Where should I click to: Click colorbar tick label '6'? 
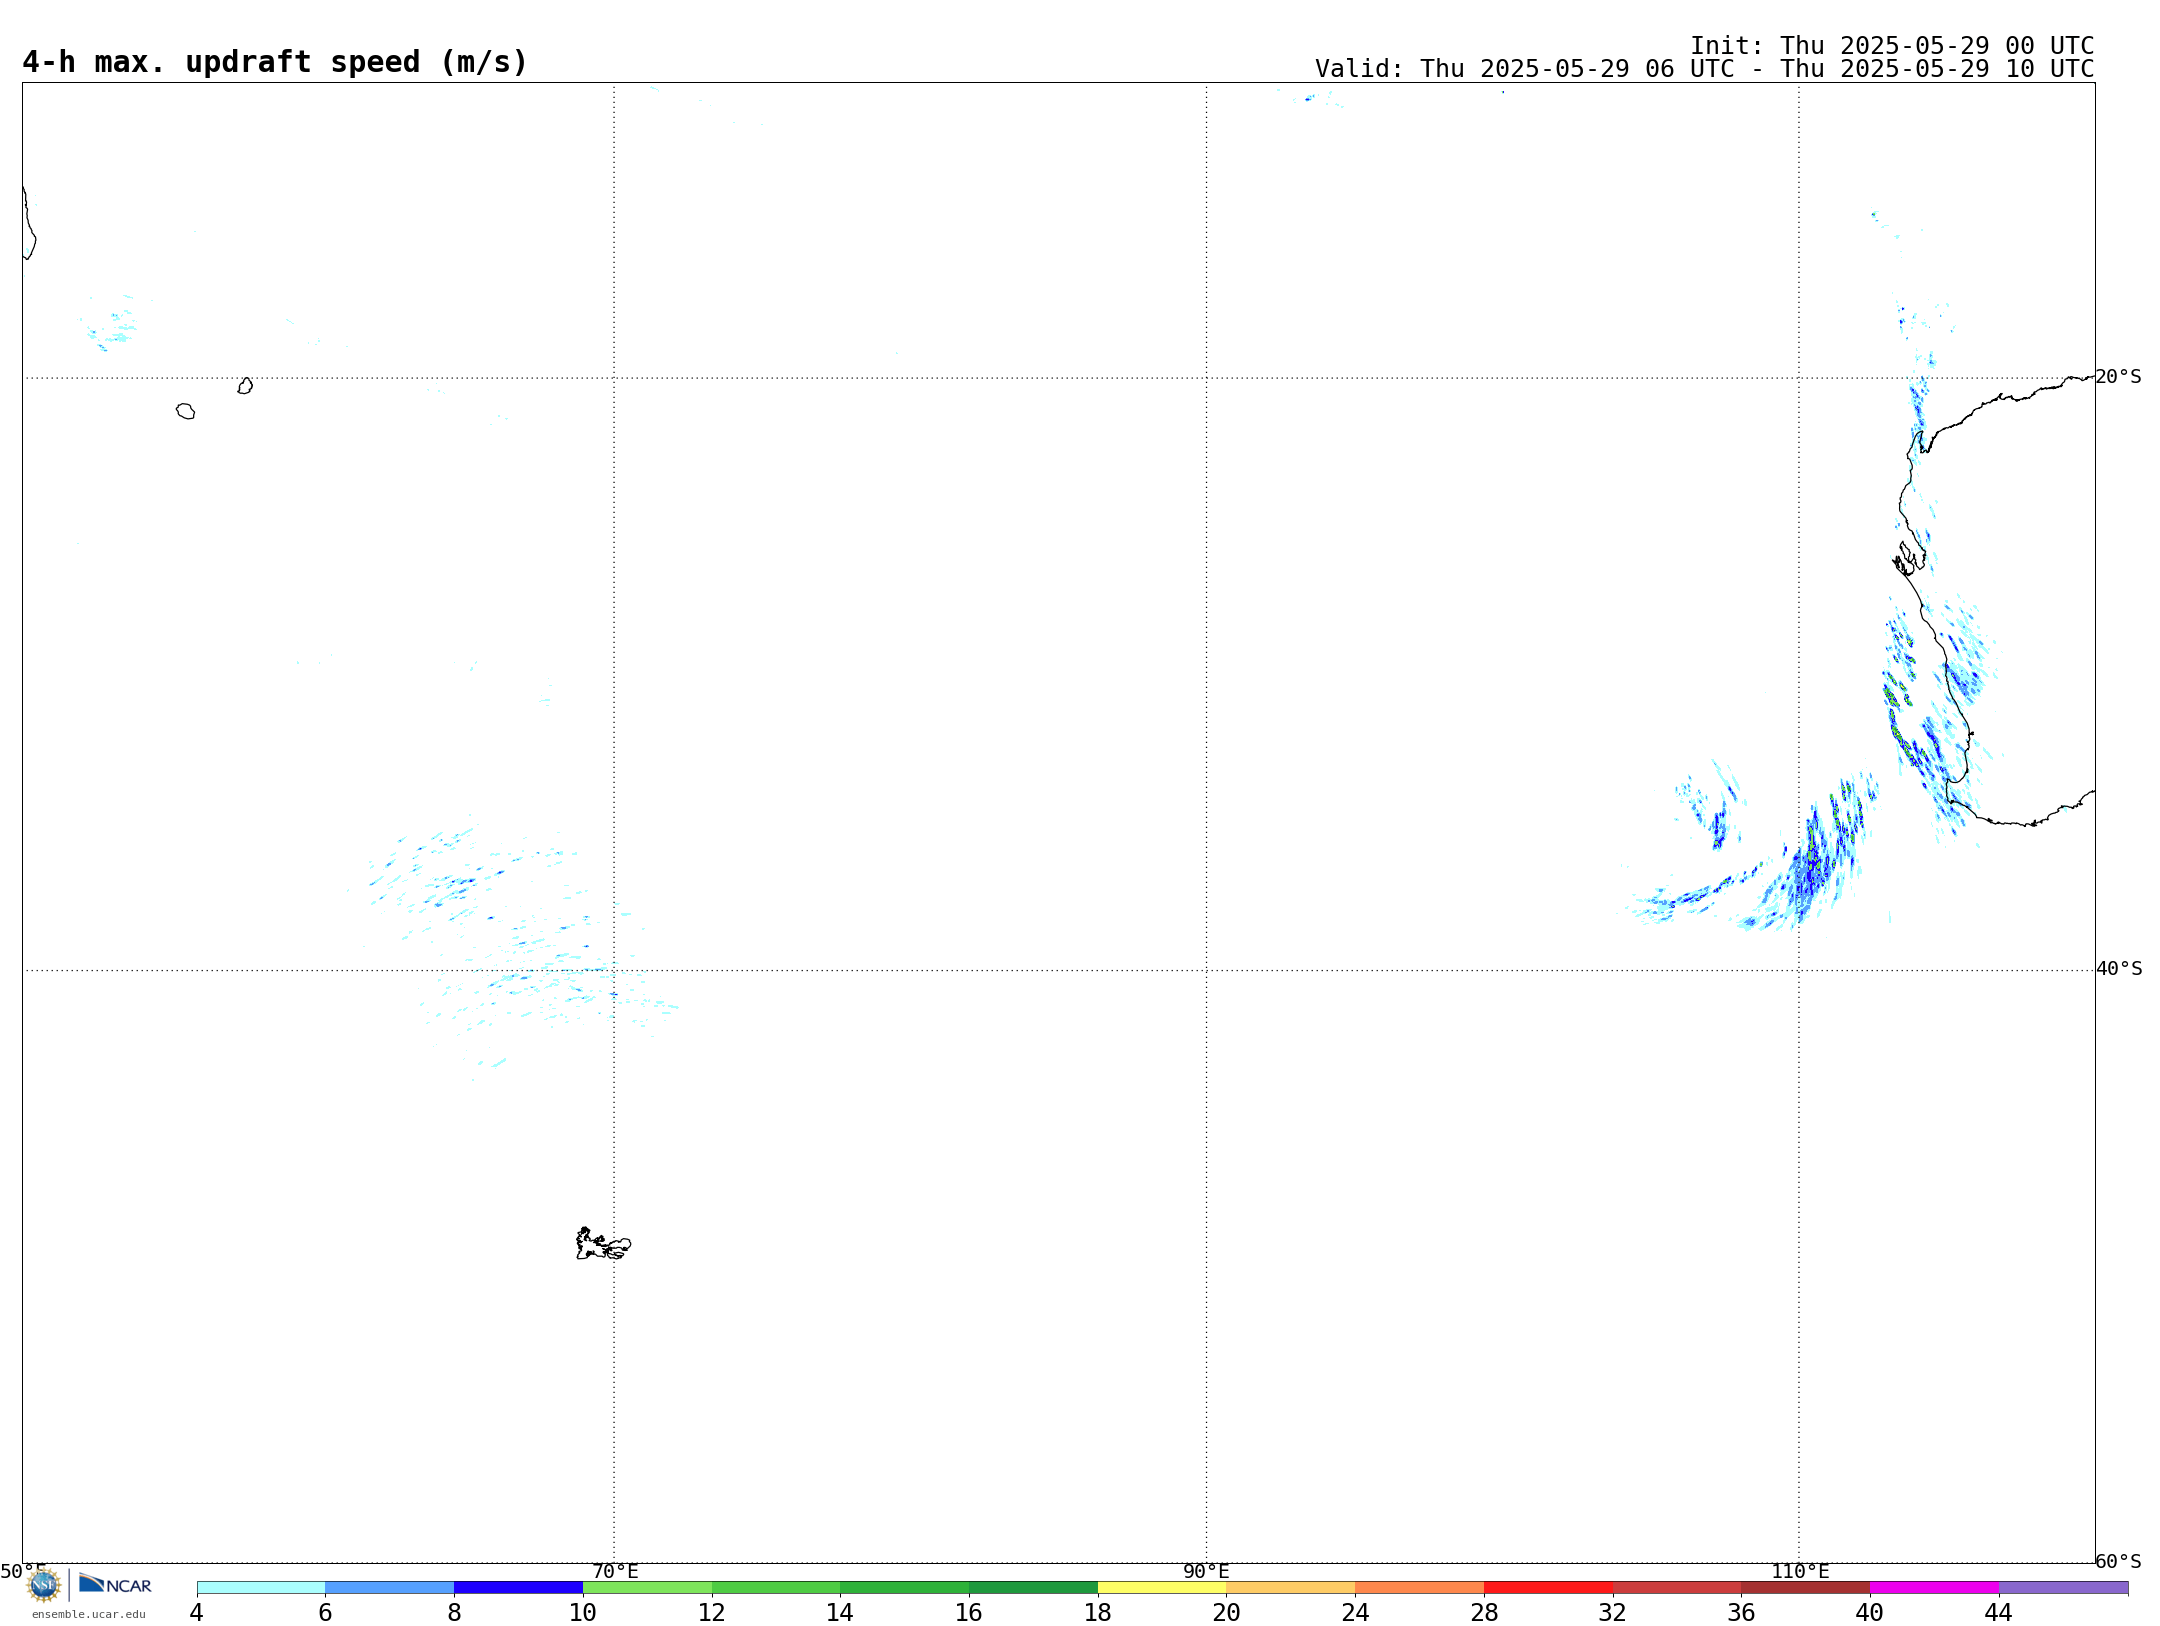[x=325, y=1612]
